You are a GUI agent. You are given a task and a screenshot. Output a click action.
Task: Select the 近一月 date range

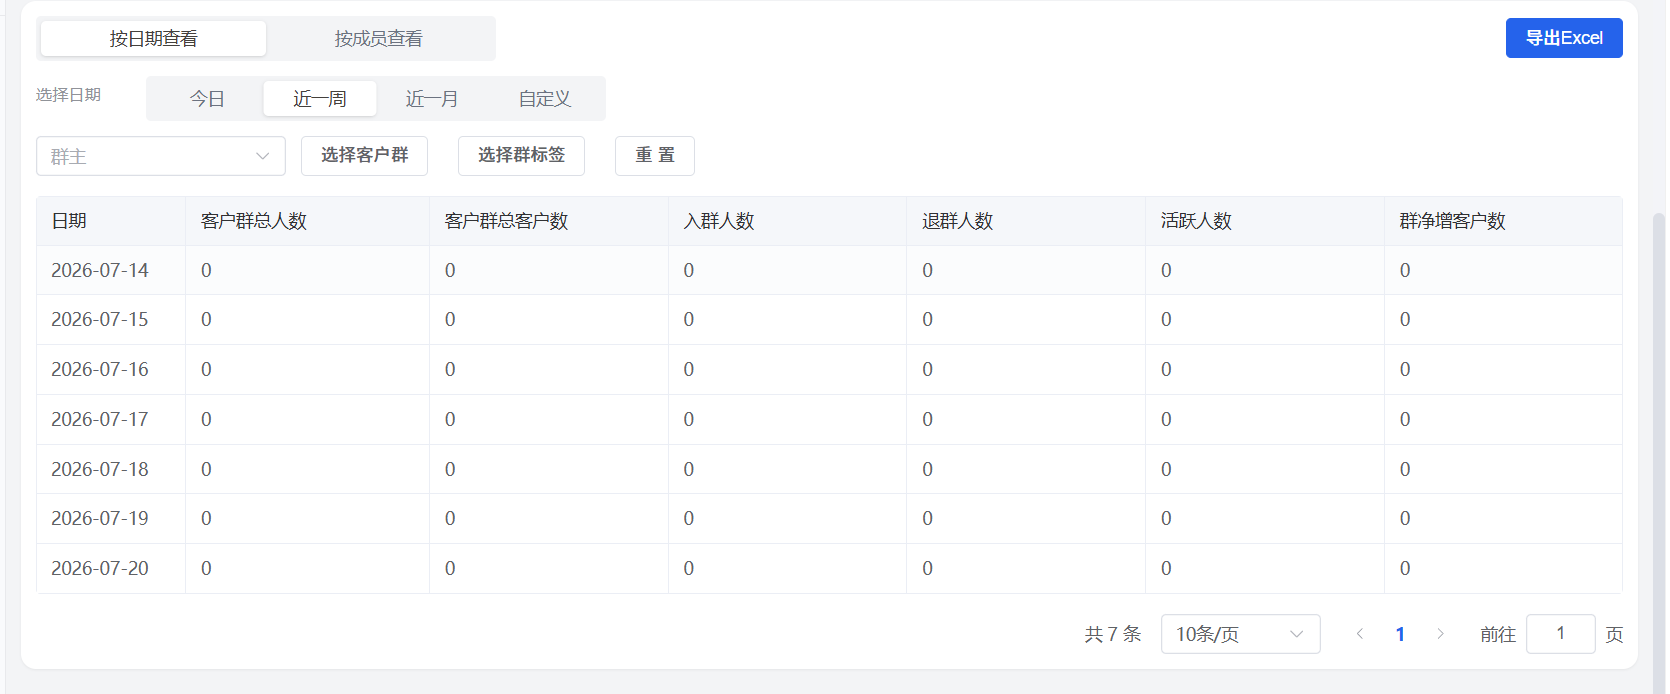tap(432, 99)
